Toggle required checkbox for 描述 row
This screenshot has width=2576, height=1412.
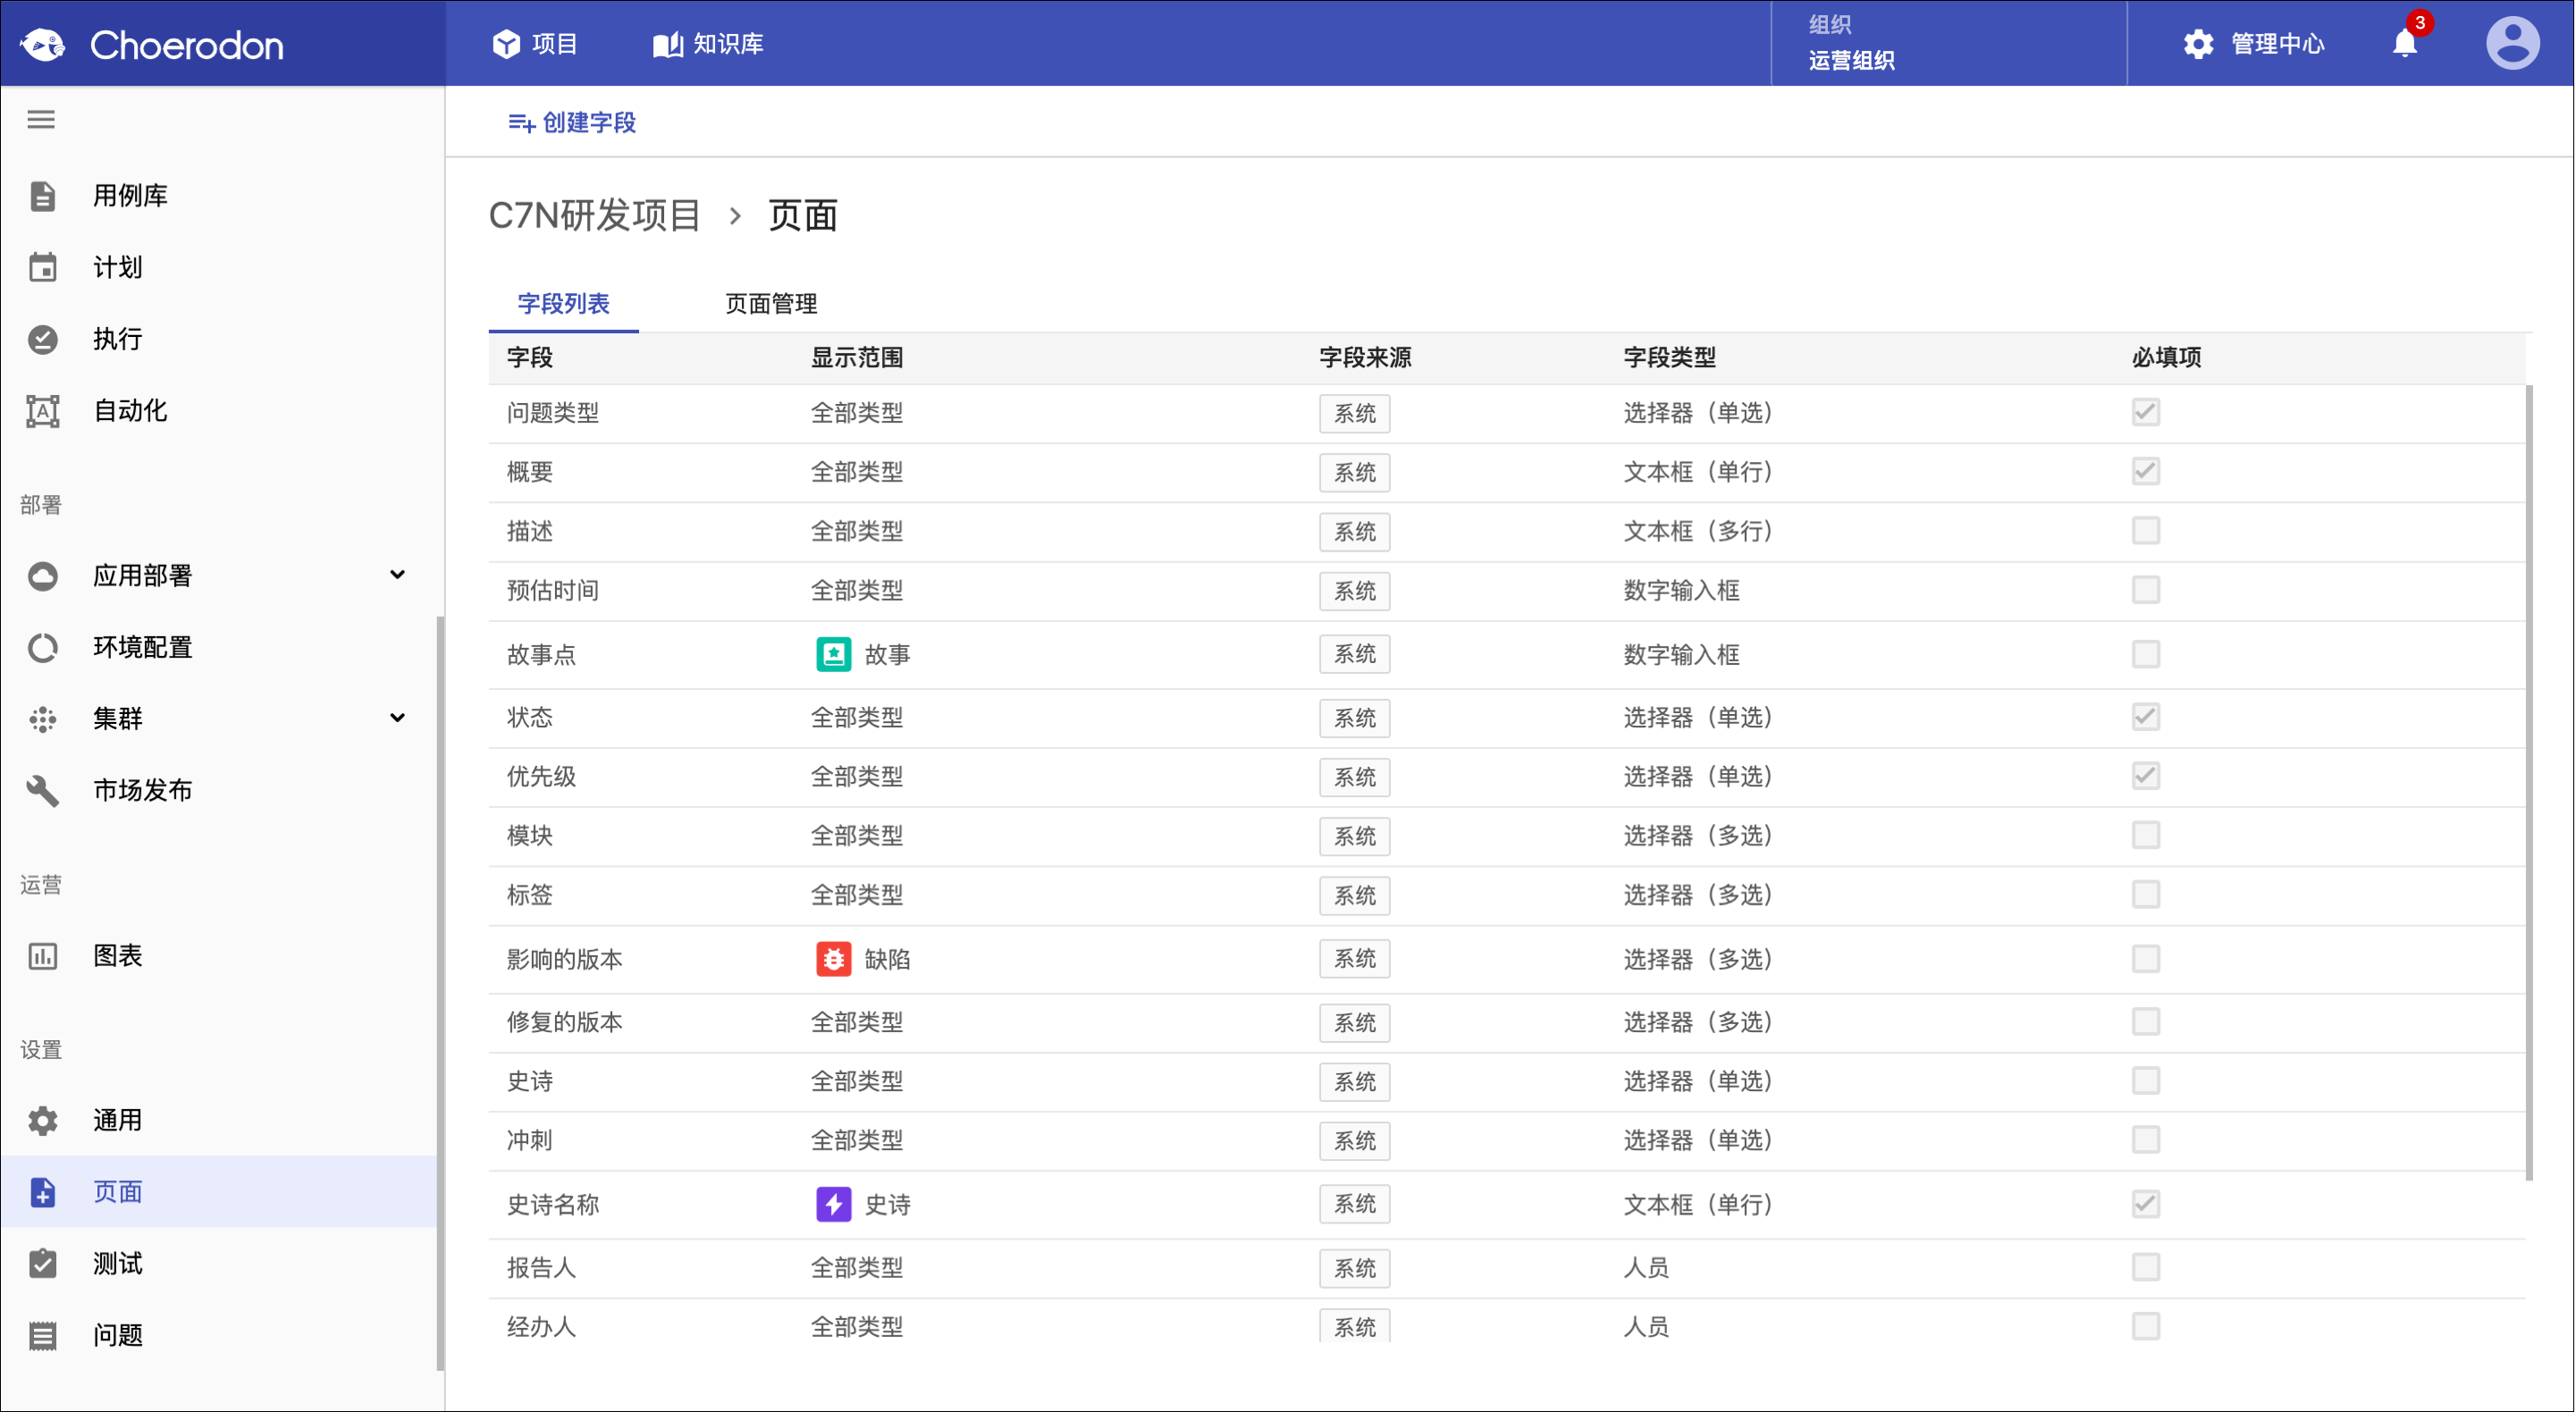[x=2145, y=531]
